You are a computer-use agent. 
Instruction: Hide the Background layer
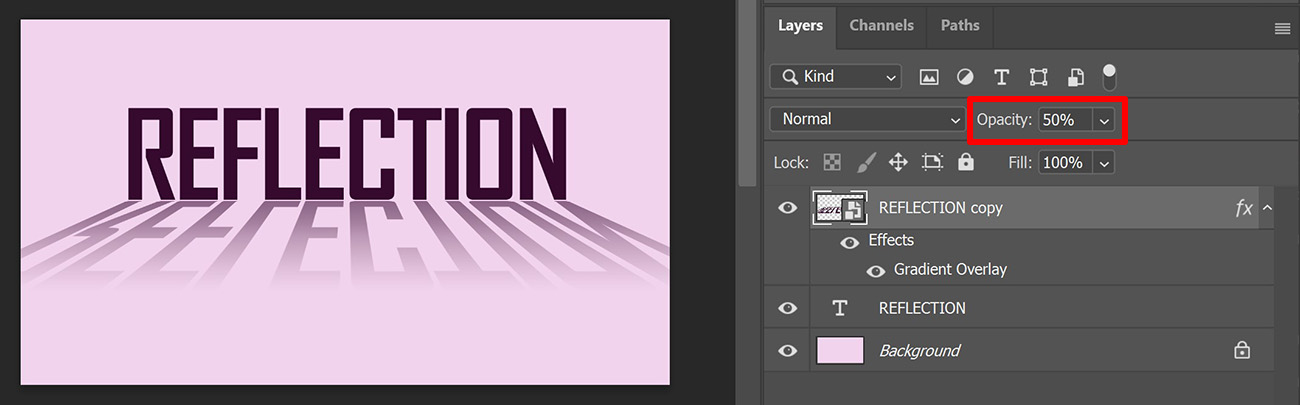point(788,351)
